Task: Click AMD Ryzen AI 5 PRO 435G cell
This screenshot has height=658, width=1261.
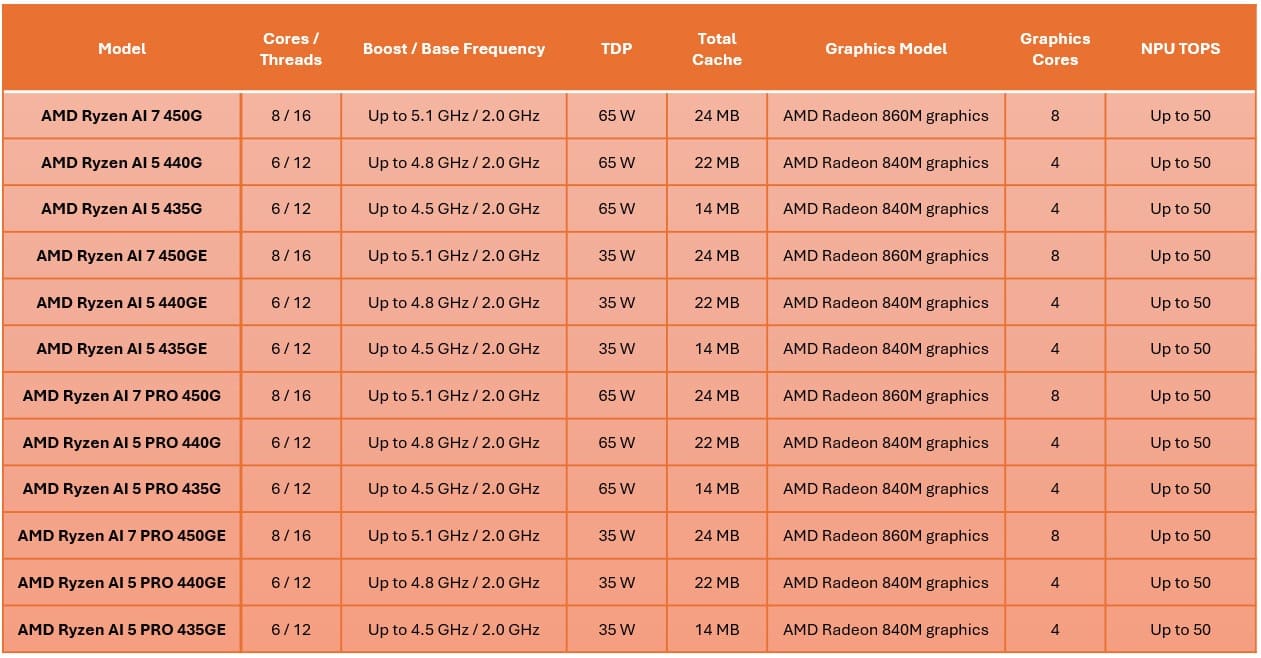Action: point(122,489)
